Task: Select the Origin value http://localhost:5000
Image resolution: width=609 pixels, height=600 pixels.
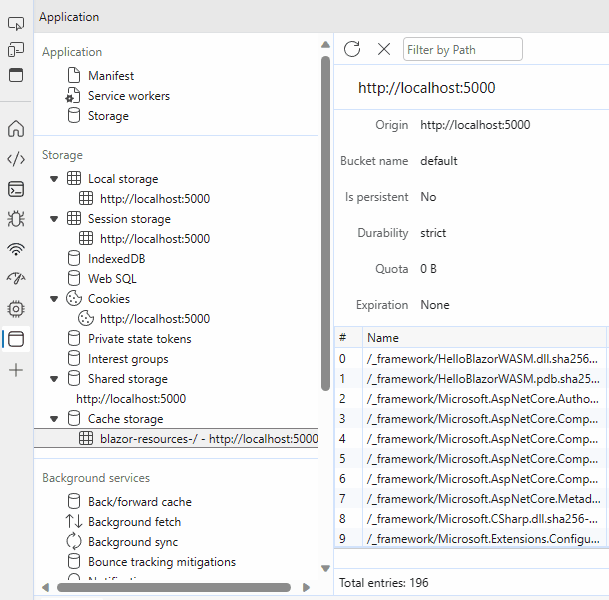Action: coord(475,125)
